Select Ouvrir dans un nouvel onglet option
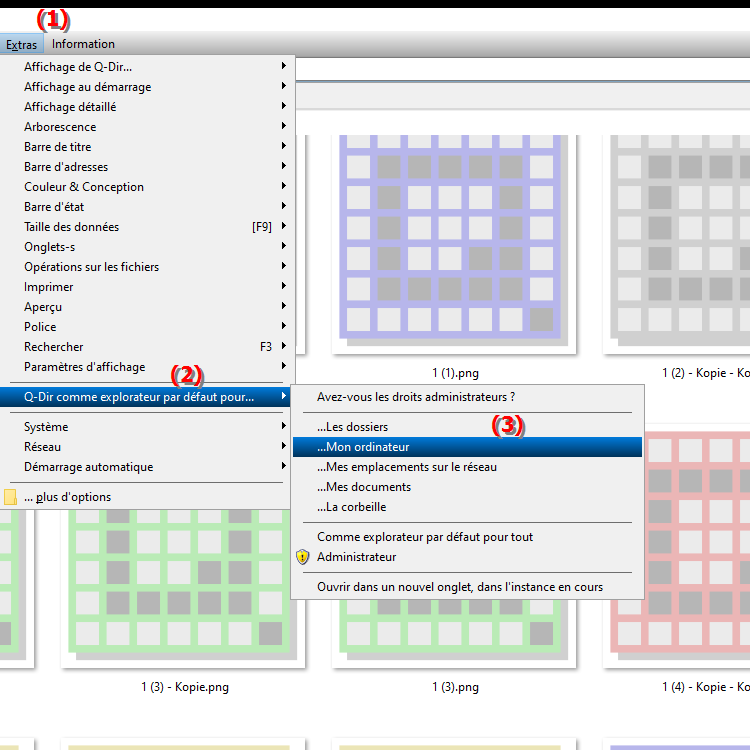Screen dimensions: 750x750 click(x=467, y=587)
